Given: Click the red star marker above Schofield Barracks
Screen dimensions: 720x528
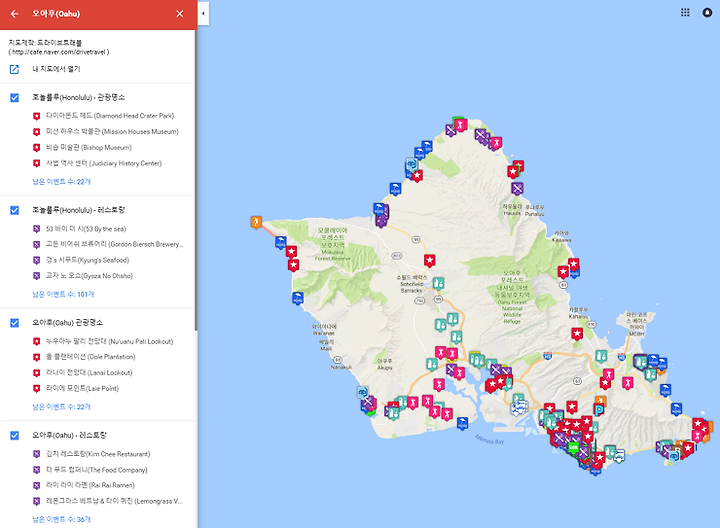Looking at the screenshot, I should [429, 261].
